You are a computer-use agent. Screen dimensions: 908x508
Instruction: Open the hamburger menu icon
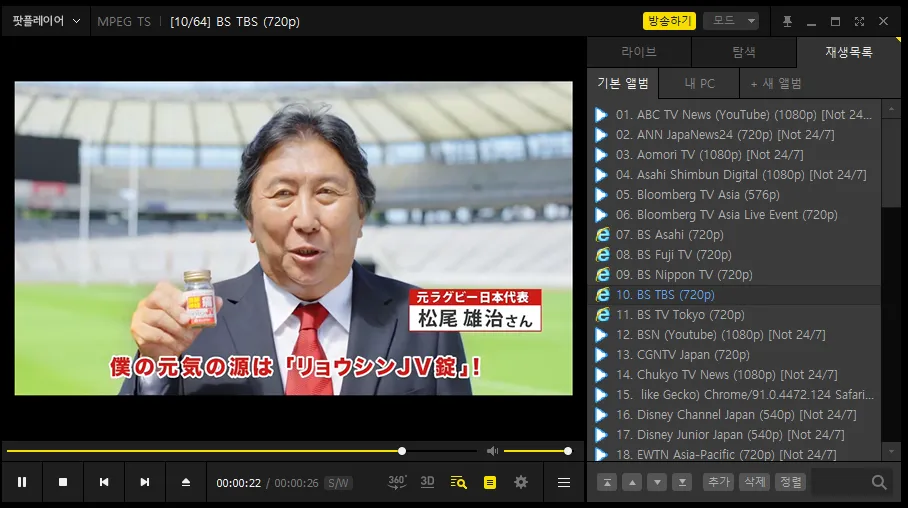coord(564,482)
